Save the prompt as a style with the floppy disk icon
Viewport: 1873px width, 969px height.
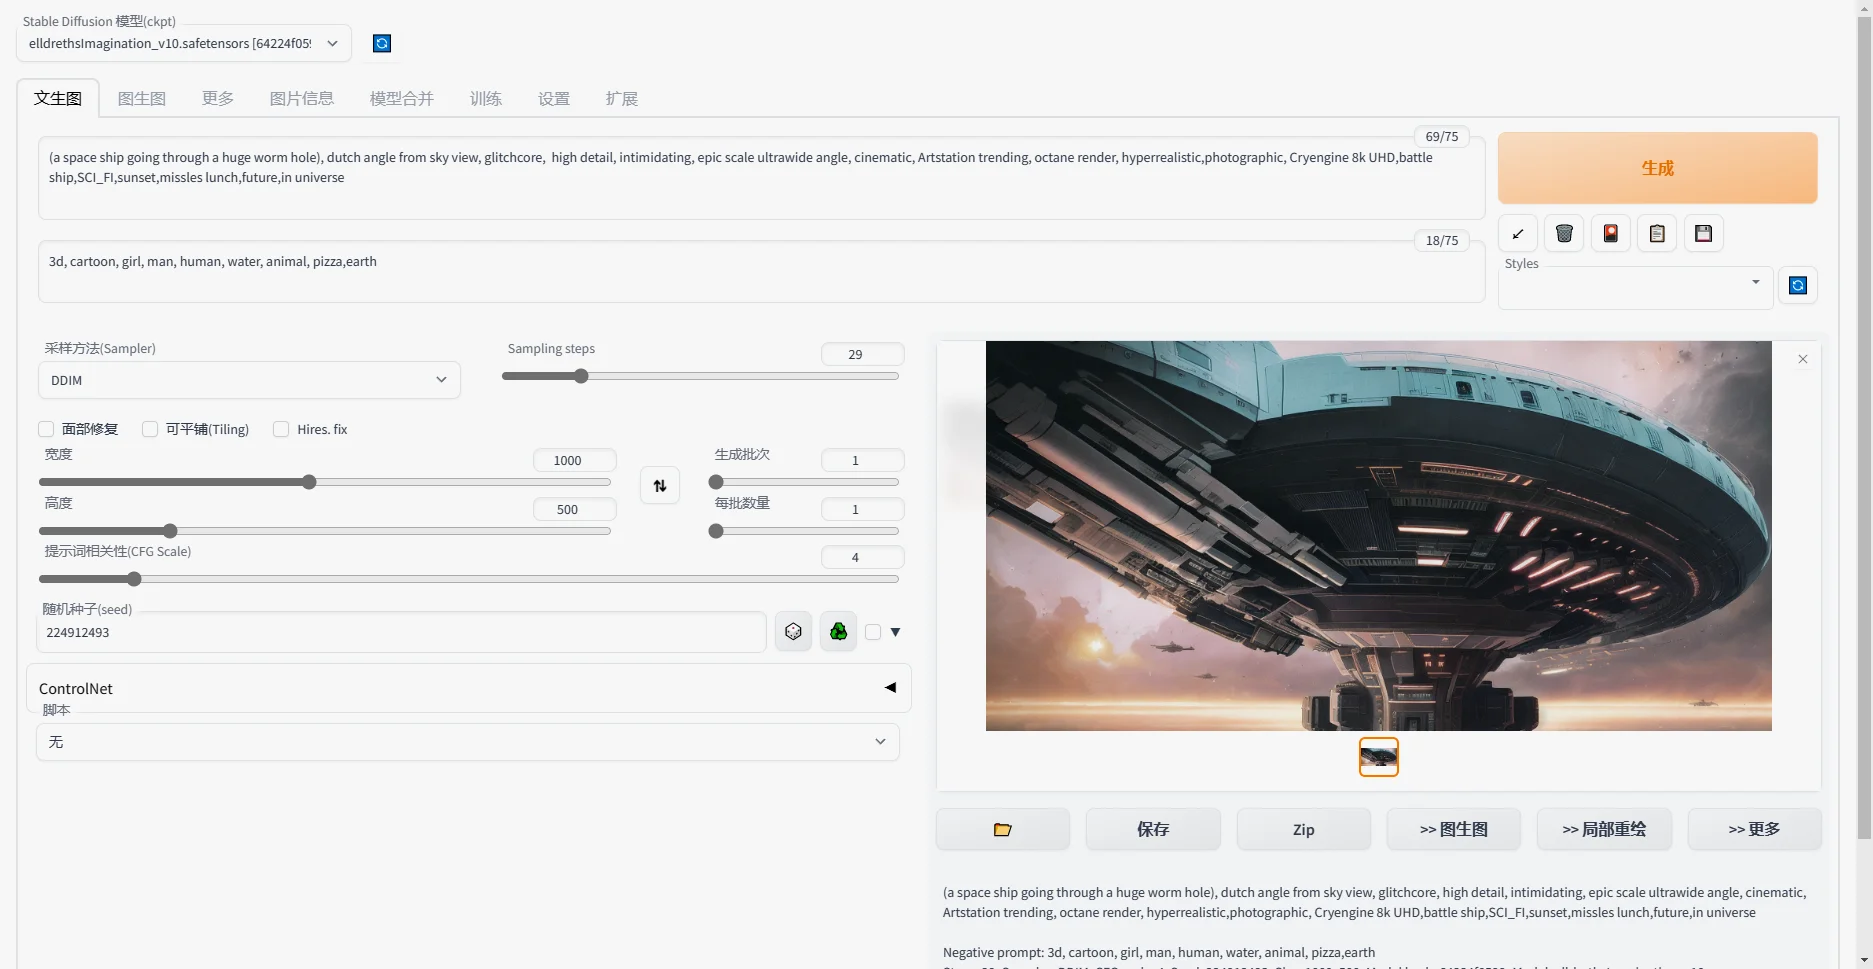(x=1704, y=234)
